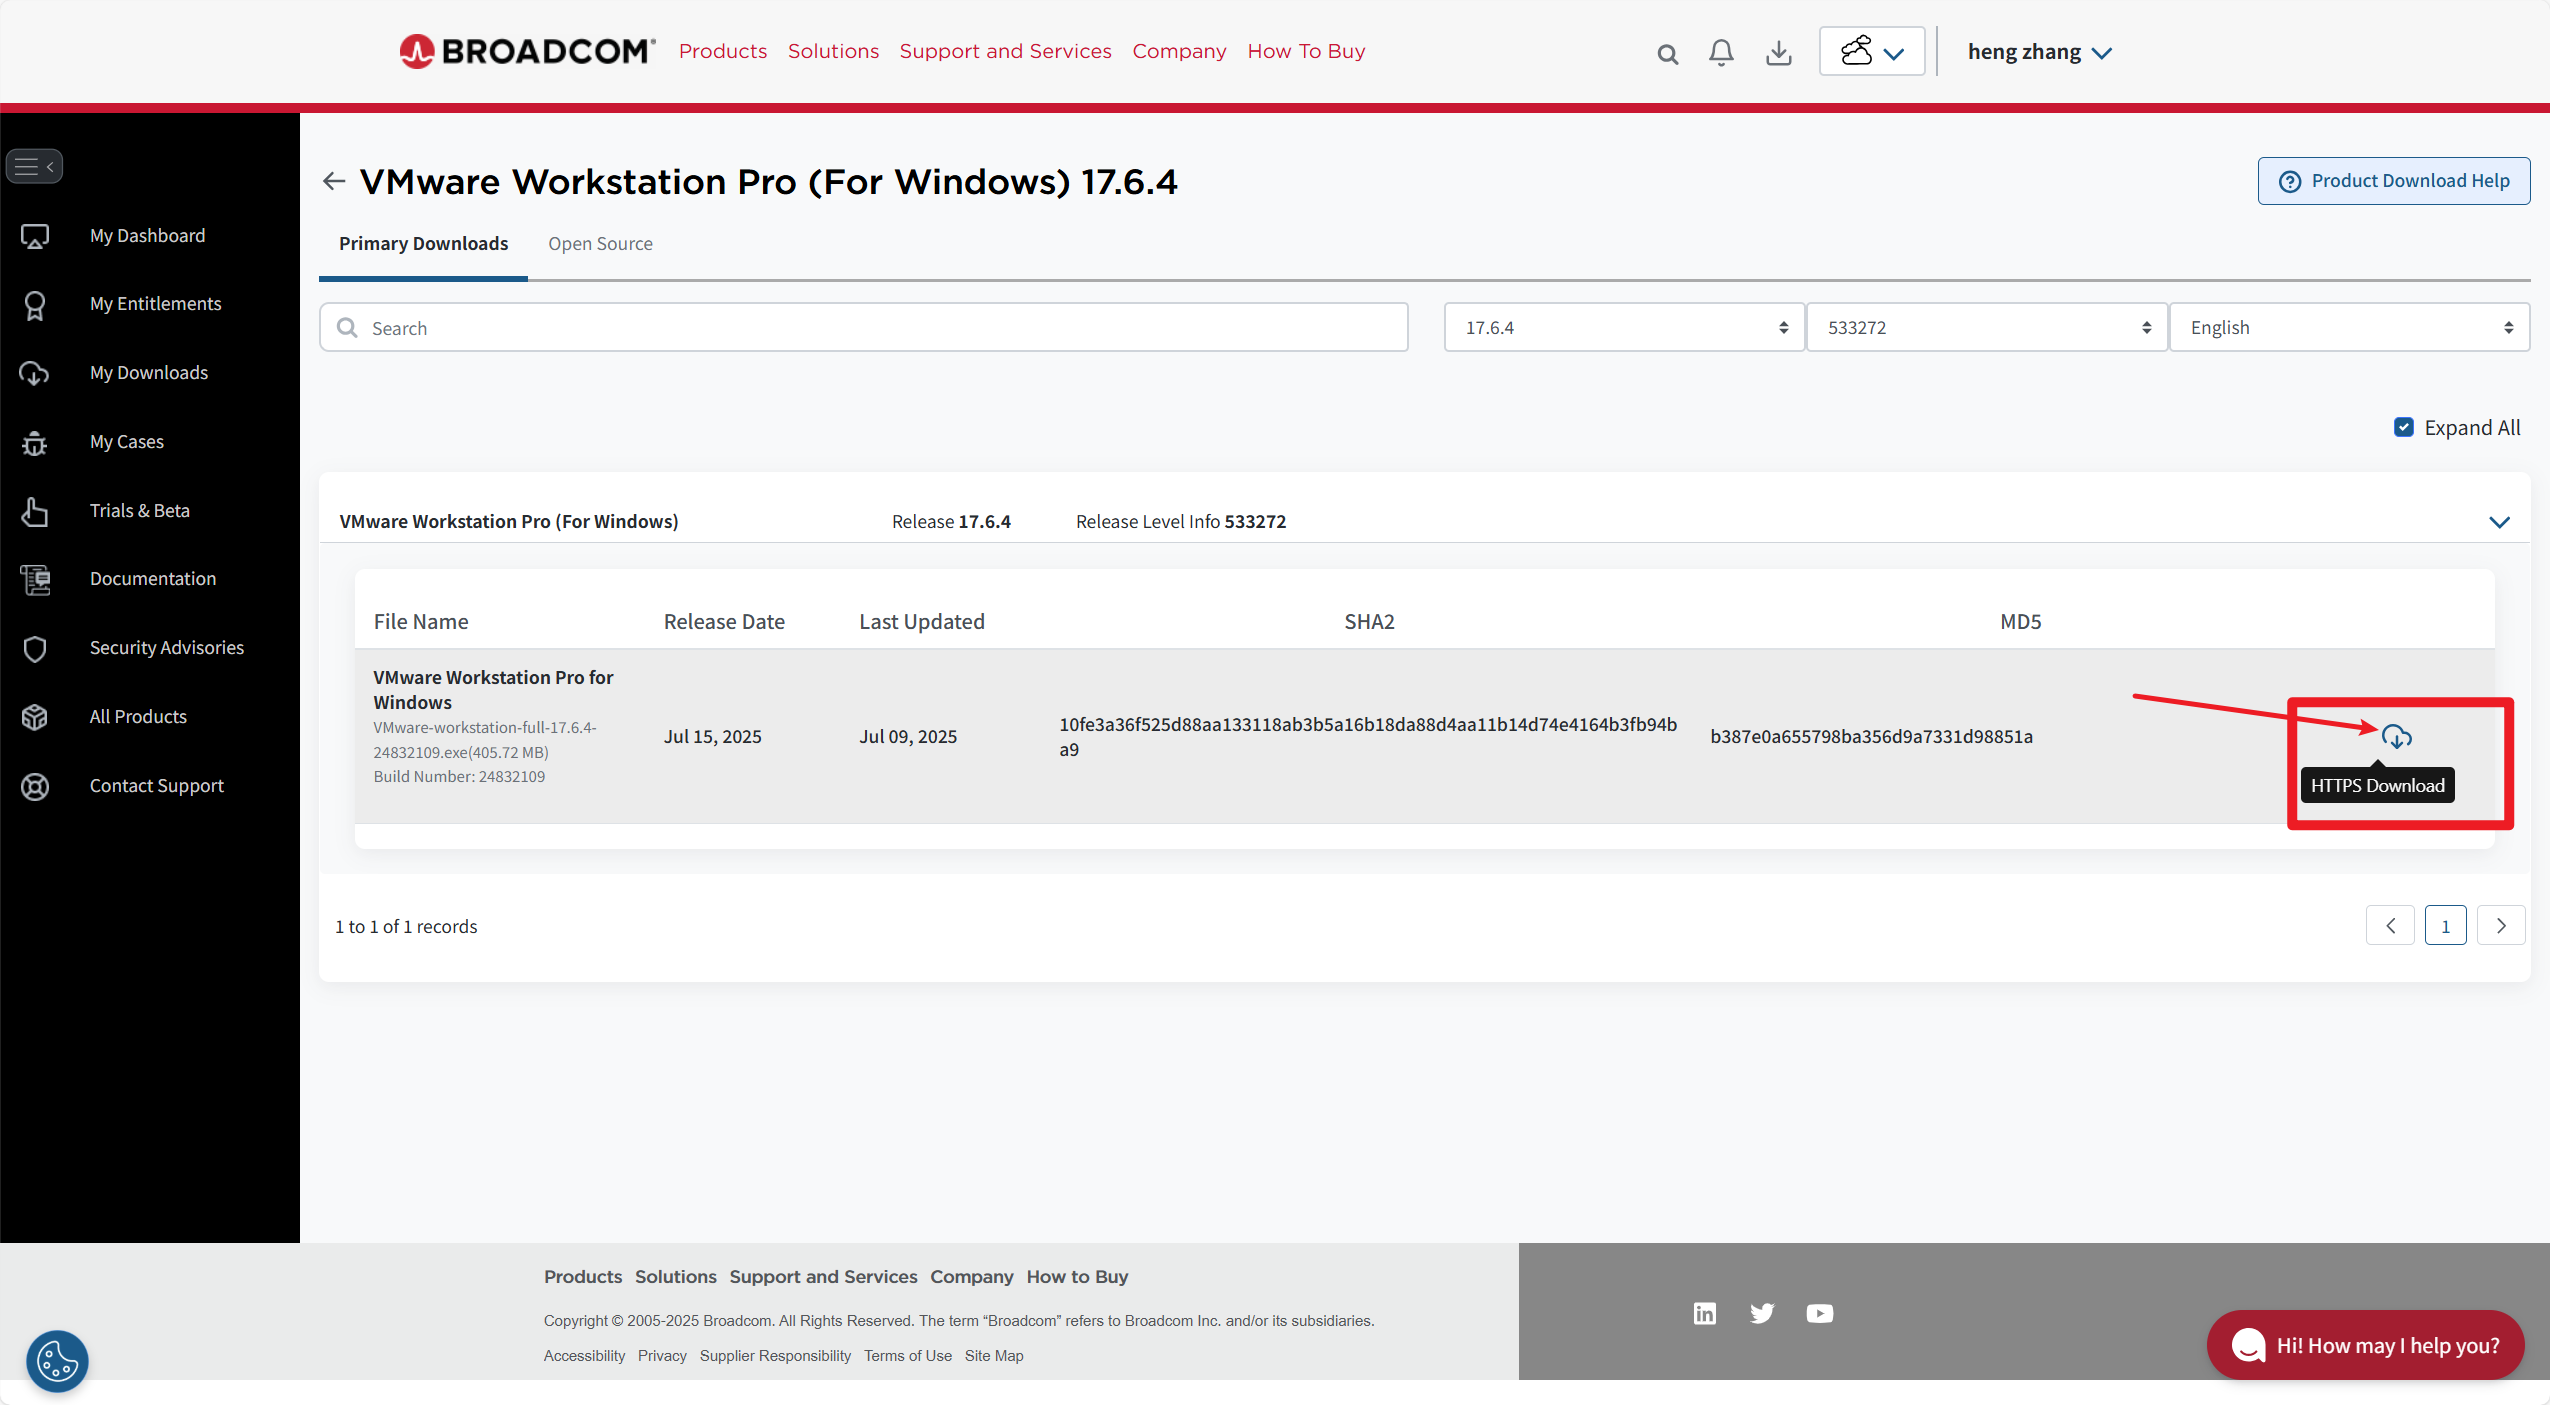Click '1 to 1 of 1 records' text

(x=406, y=927)
